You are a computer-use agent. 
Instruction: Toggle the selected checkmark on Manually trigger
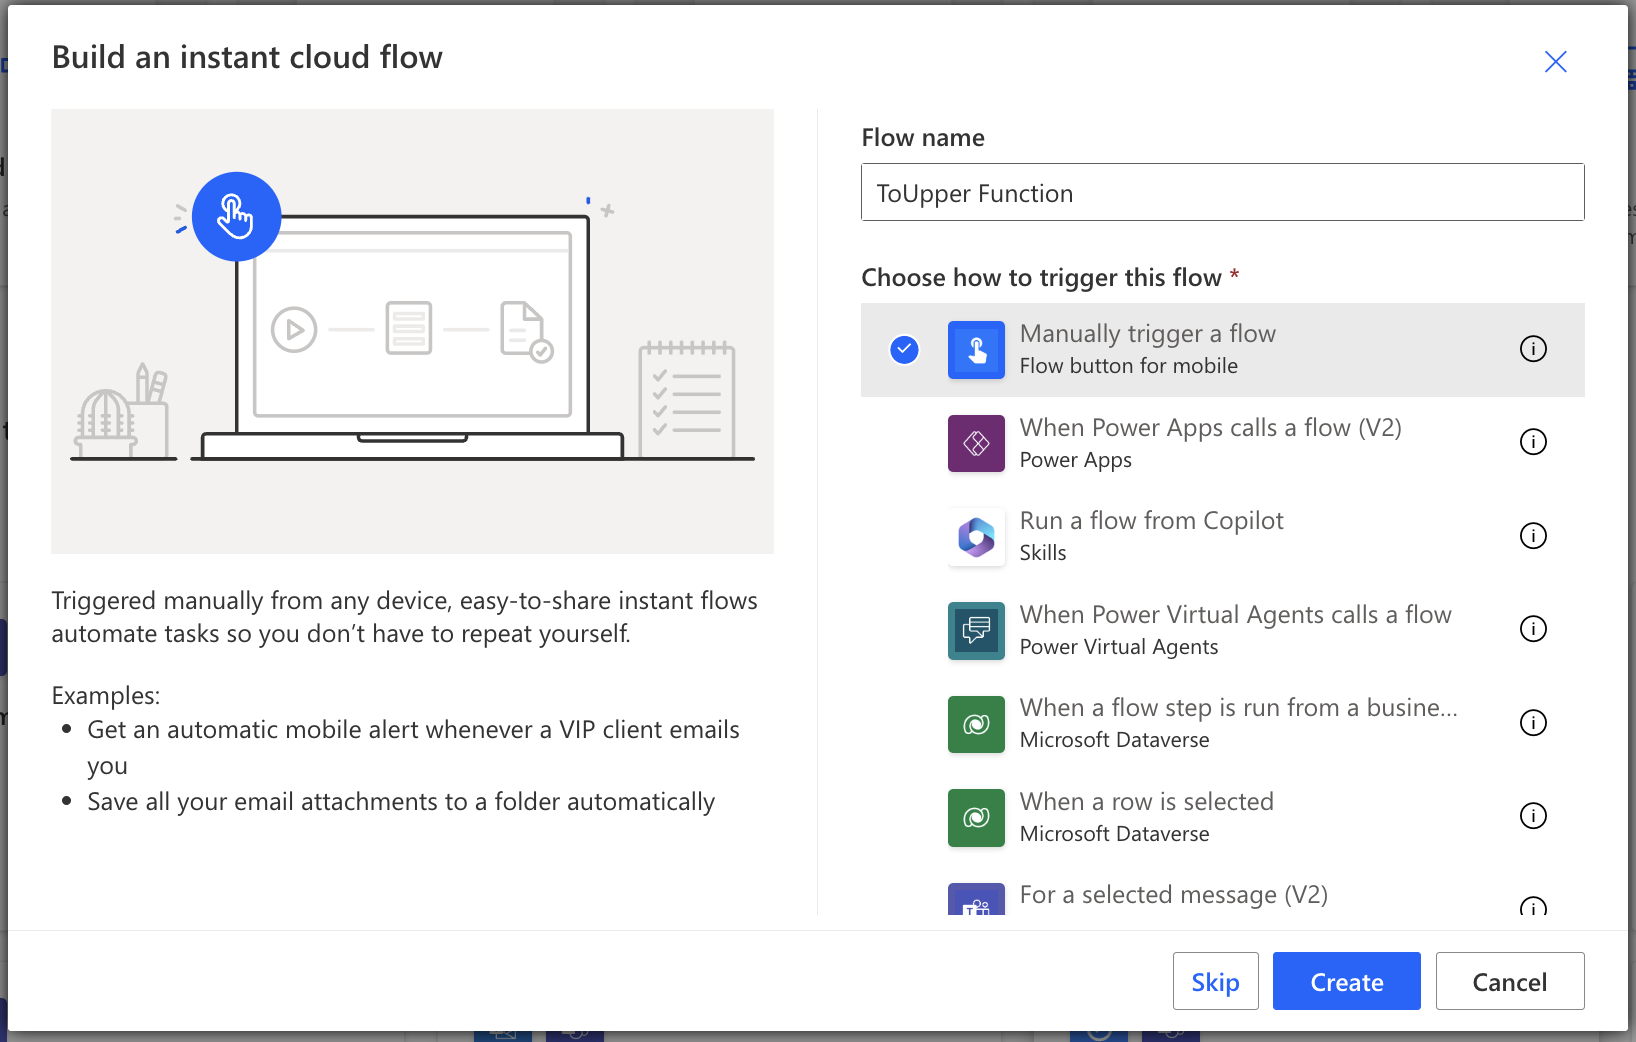[904, 349]
